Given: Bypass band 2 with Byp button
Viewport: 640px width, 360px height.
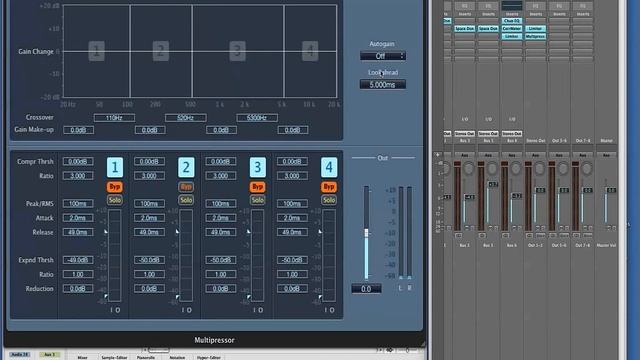Looking at the screenshot, I should coord(186,187).
